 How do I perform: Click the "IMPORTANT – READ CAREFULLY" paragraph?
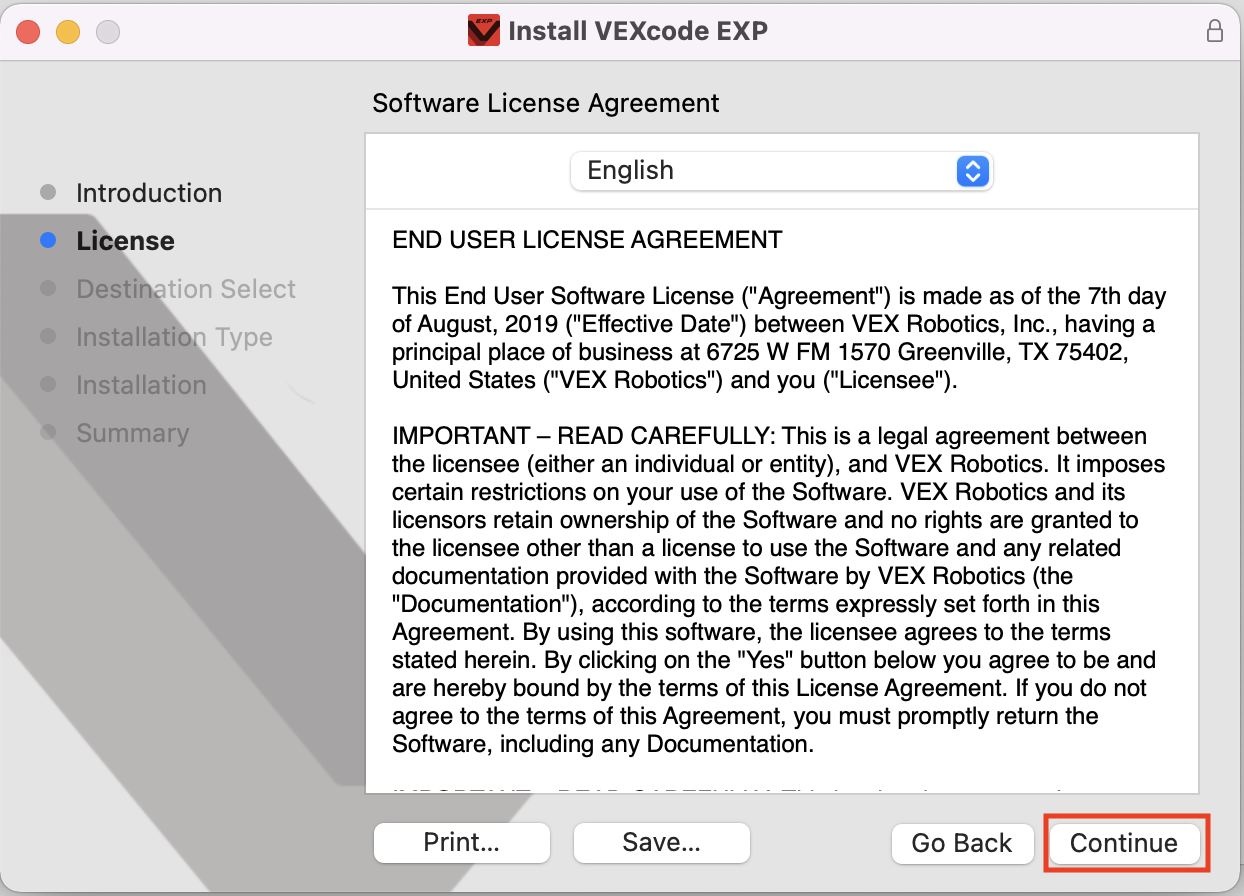click(779, 590)
